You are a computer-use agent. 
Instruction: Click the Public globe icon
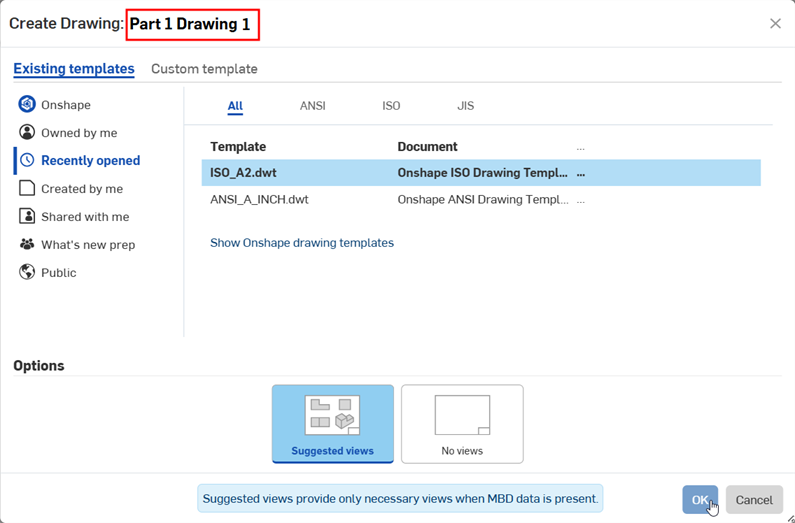pyautogui.click(x=27, y=272)
